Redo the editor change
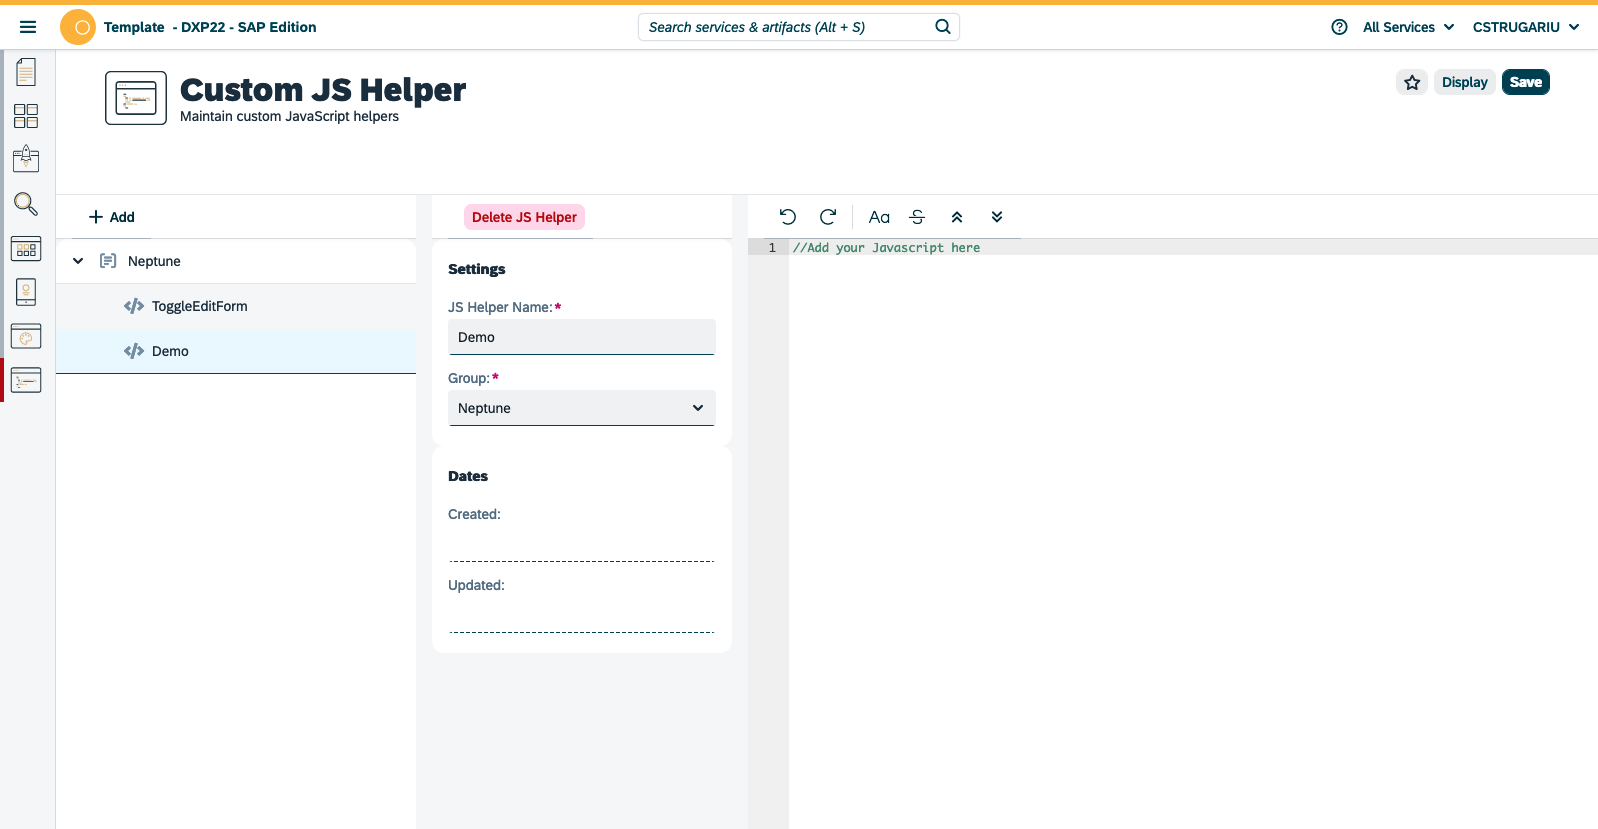This screenshot has width=1598, height=829. tap(828, 217)
